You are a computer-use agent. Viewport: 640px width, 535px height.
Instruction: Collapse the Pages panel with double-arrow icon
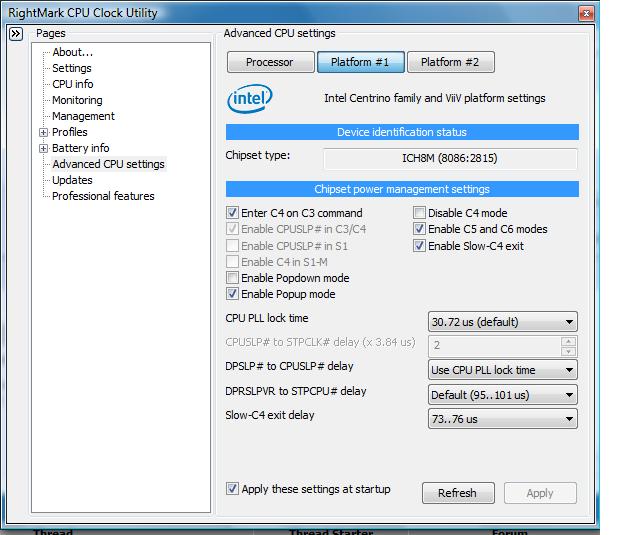click(x=16, y=33)
